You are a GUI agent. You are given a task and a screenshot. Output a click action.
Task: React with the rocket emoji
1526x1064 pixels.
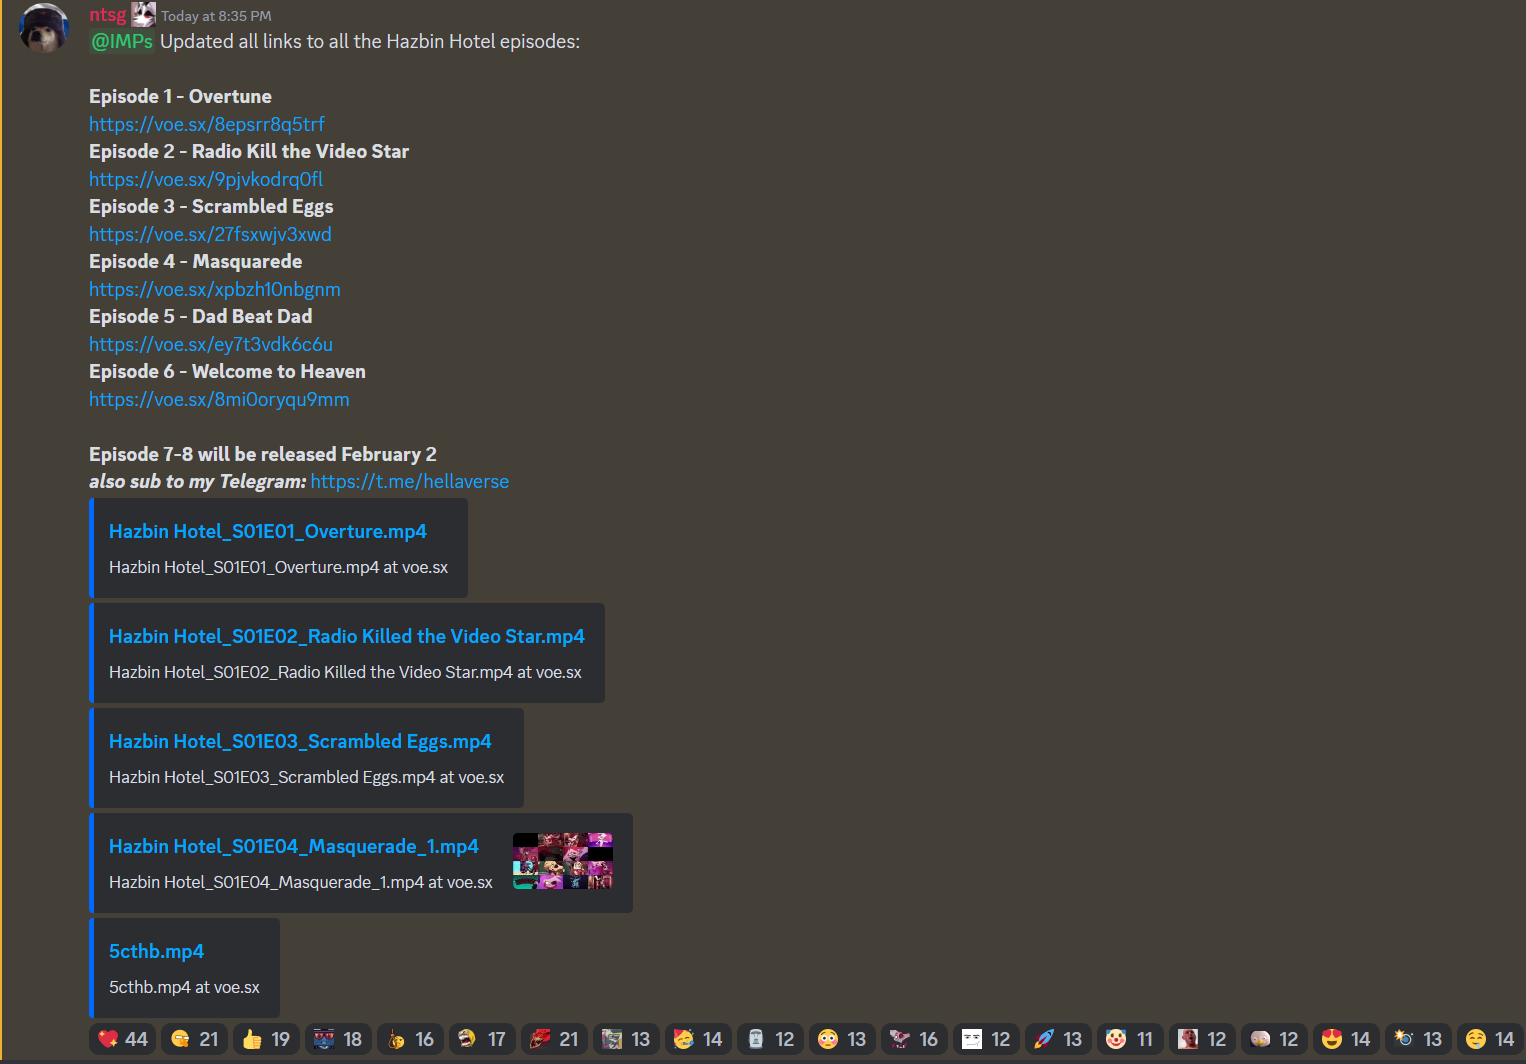coord(1059,1039)
